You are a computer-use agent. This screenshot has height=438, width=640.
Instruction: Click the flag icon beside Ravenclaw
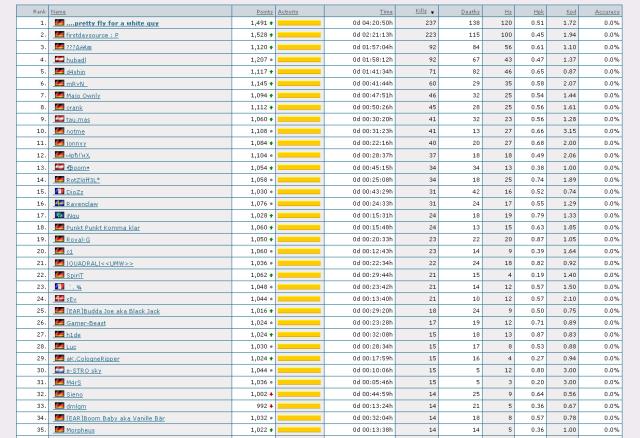[x=59, y=203]
